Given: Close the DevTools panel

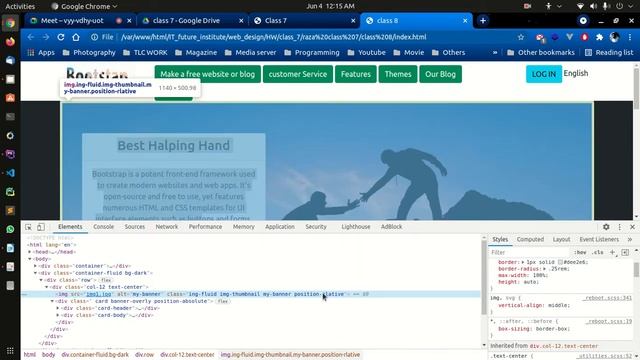Looking at the screenshot, I should (x=632, y=227).
